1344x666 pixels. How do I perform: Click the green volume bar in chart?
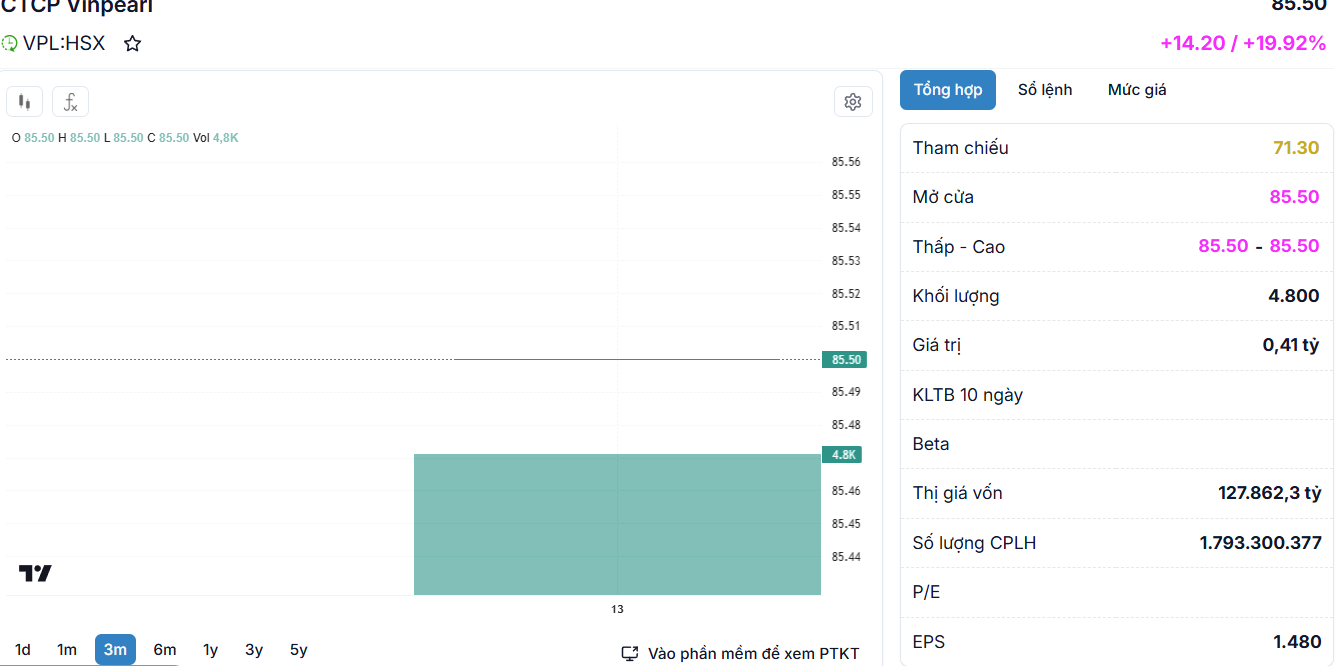click(x=617, y=525)
